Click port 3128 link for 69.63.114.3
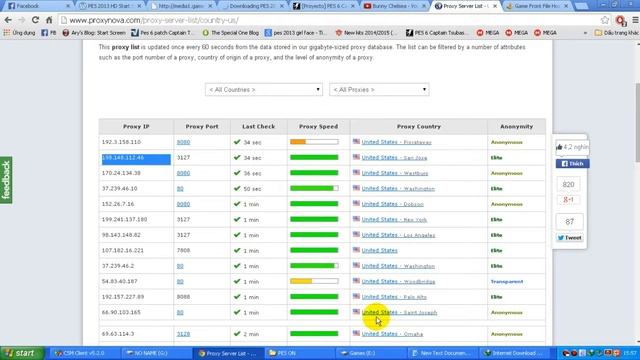640x360 pixels. point(183,334)
